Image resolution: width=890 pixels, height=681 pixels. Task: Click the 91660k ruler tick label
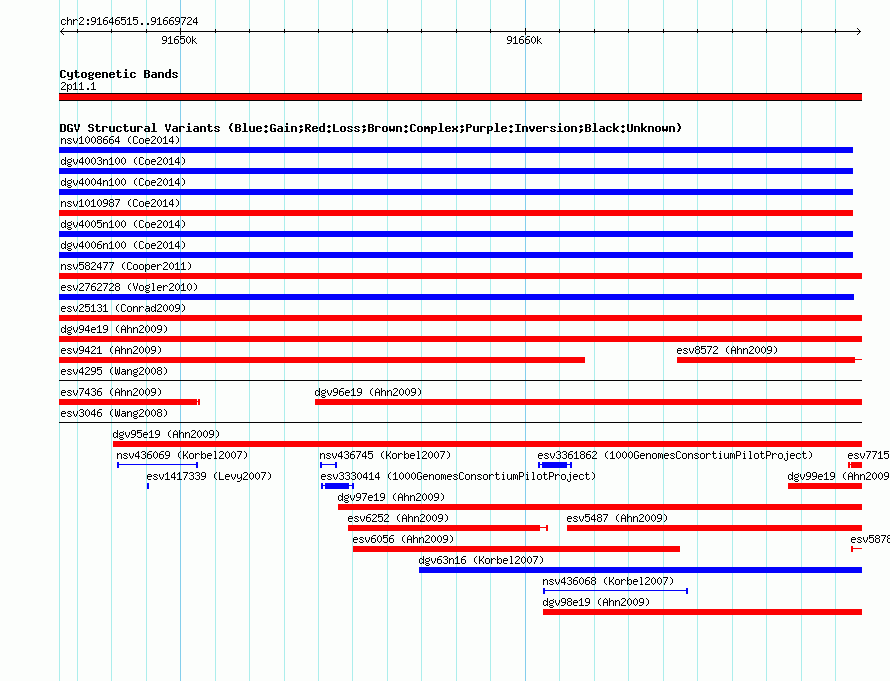(x=524, y=40)
